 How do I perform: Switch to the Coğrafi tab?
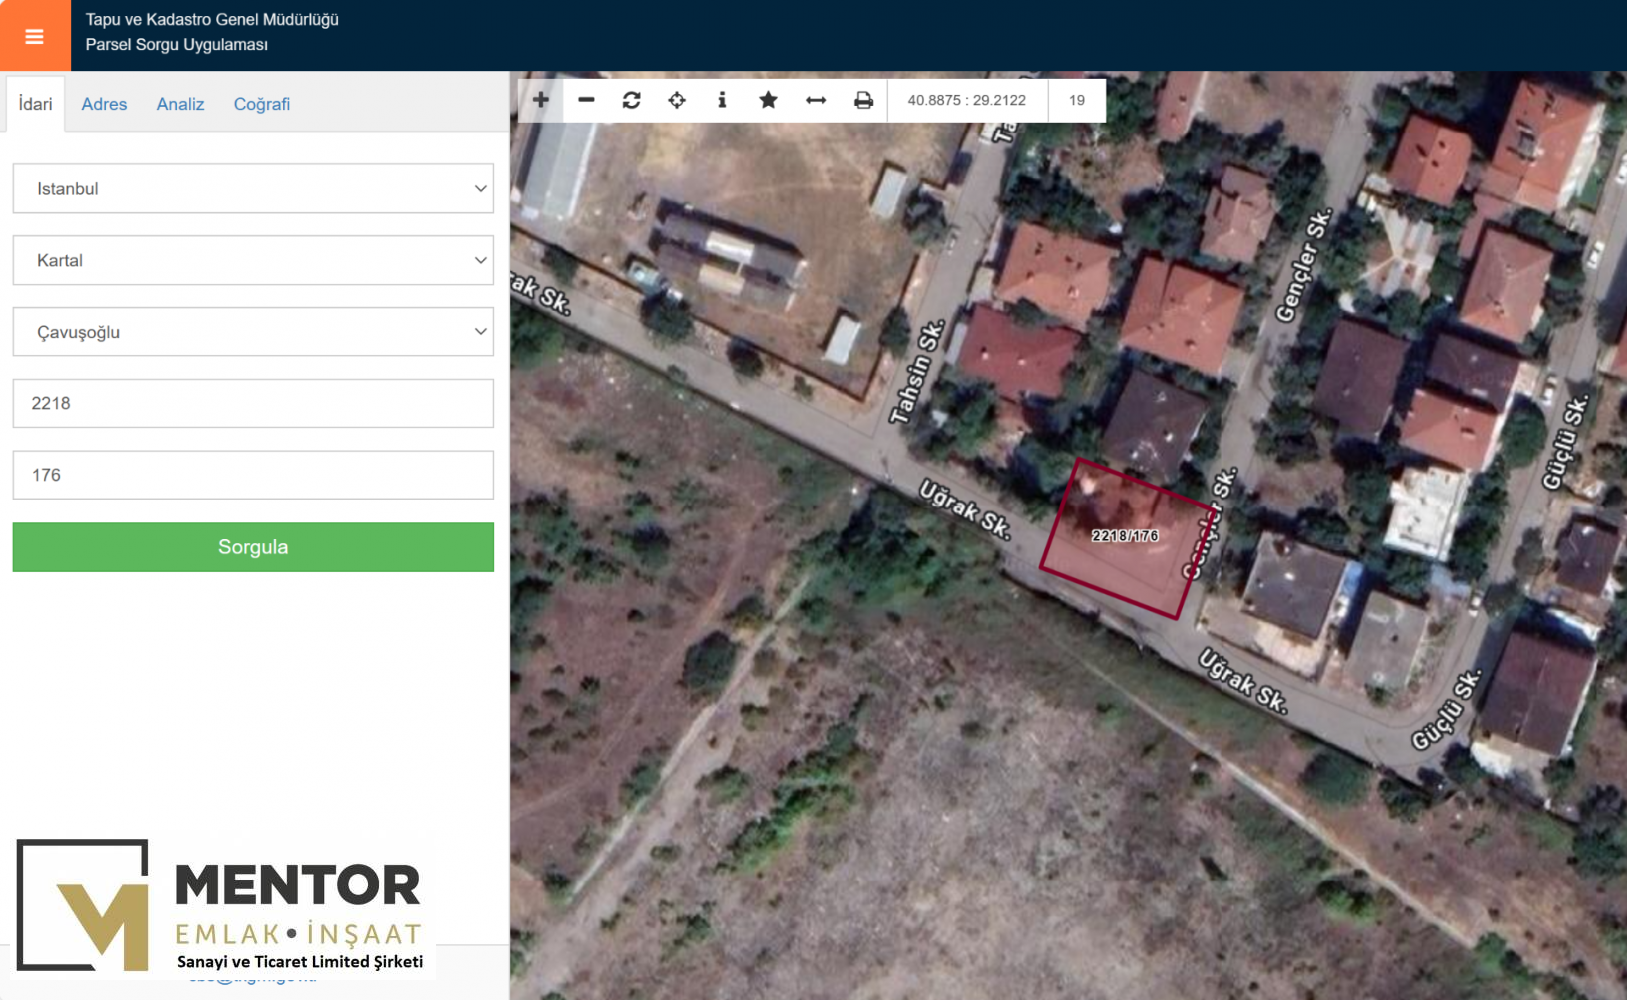pyautogui.click(x=262, y=104)
